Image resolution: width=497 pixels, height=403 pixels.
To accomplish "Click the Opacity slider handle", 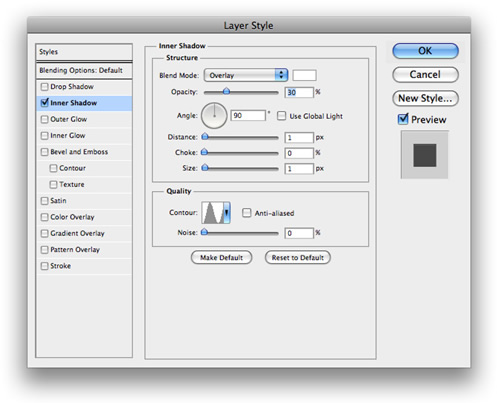I will coord(226,91).
